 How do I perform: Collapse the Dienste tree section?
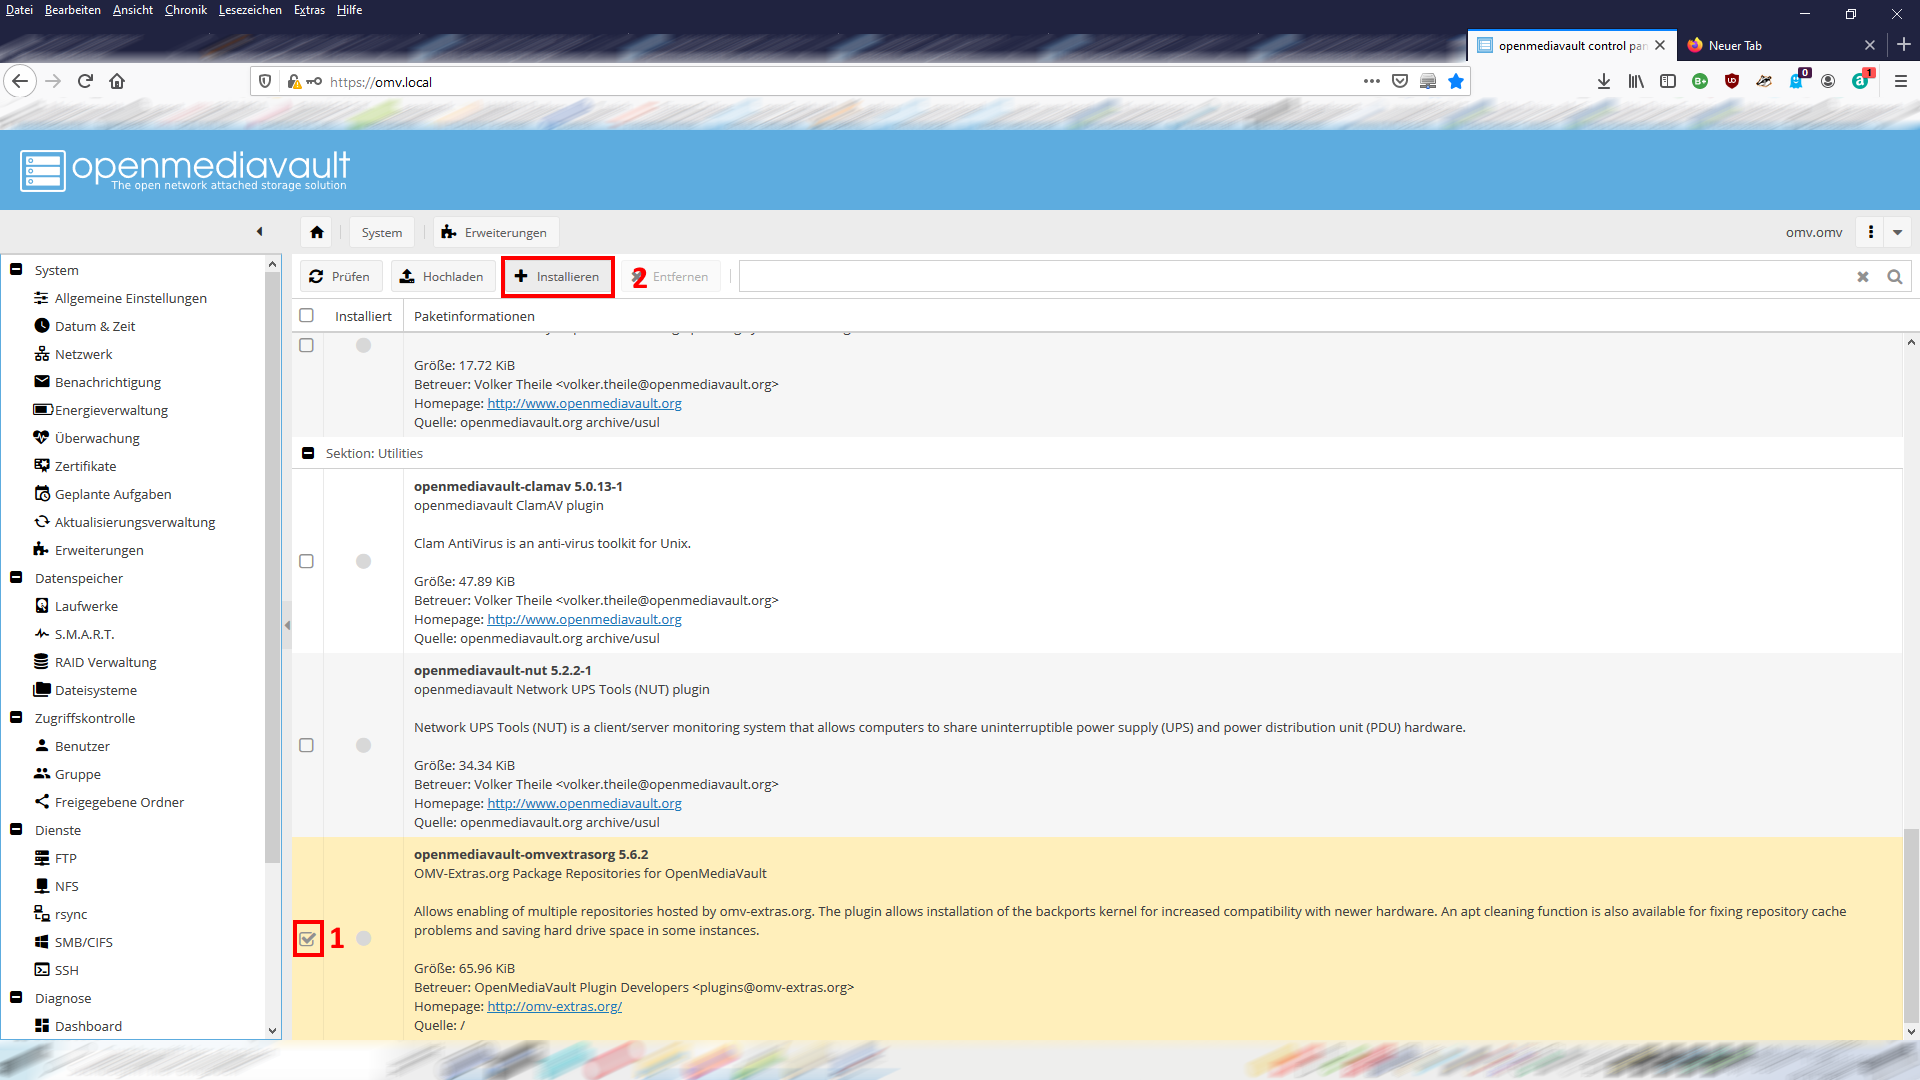click(16, 830)
